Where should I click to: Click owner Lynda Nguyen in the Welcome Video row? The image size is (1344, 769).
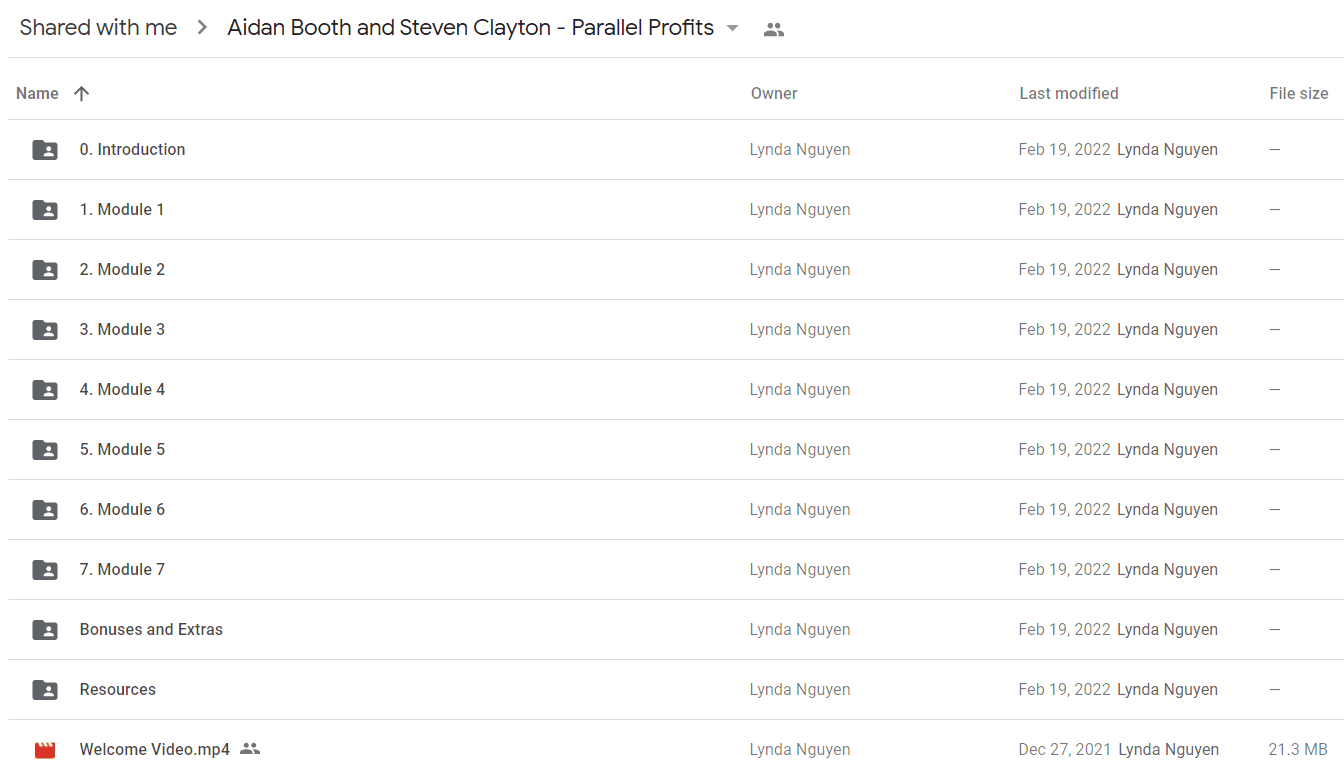click(x=800, y=749)
